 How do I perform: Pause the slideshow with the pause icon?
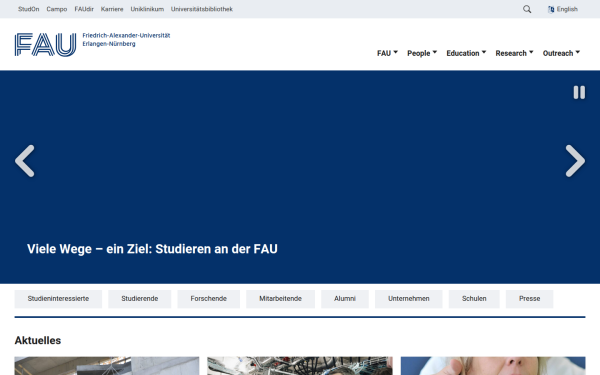click(579, 92)
